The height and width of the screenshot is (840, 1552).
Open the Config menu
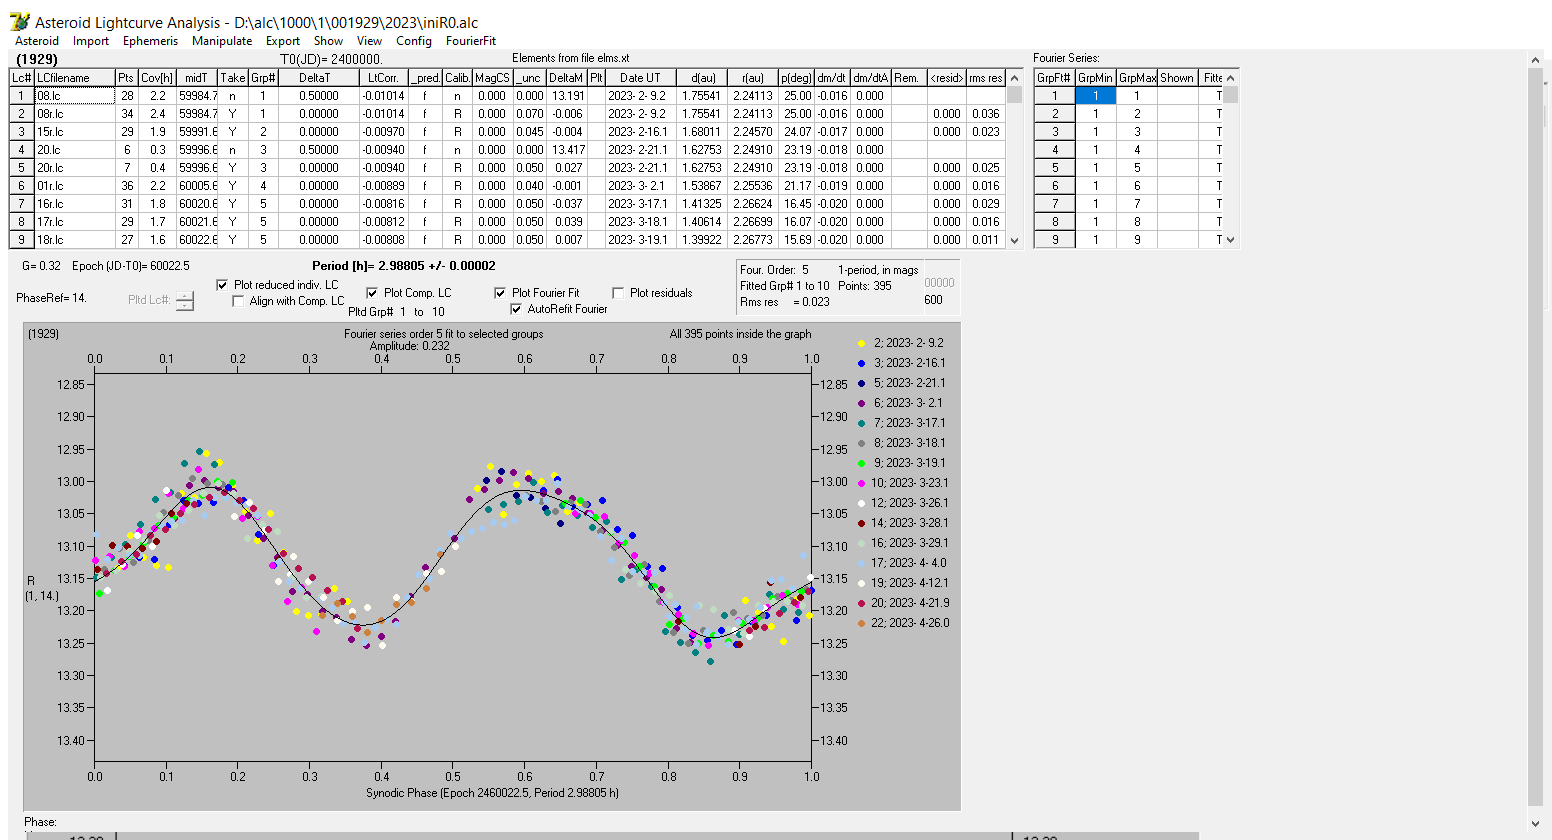(x=414, y=41)
